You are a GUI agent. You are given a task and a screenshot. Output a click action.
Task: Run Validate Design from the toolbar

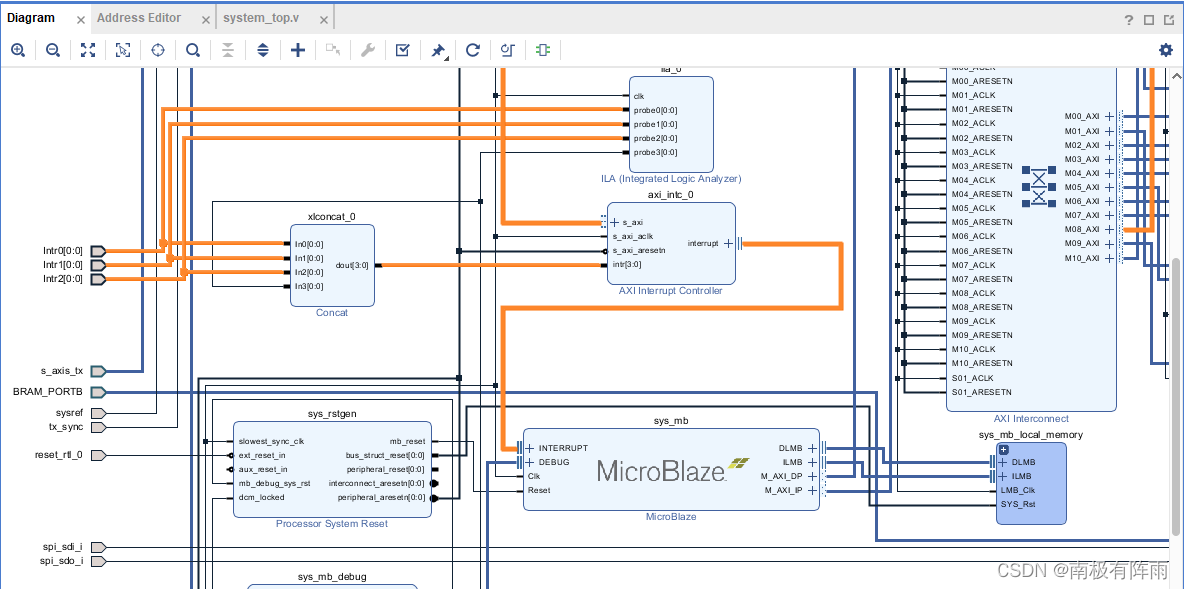click(x=402, y=49)
